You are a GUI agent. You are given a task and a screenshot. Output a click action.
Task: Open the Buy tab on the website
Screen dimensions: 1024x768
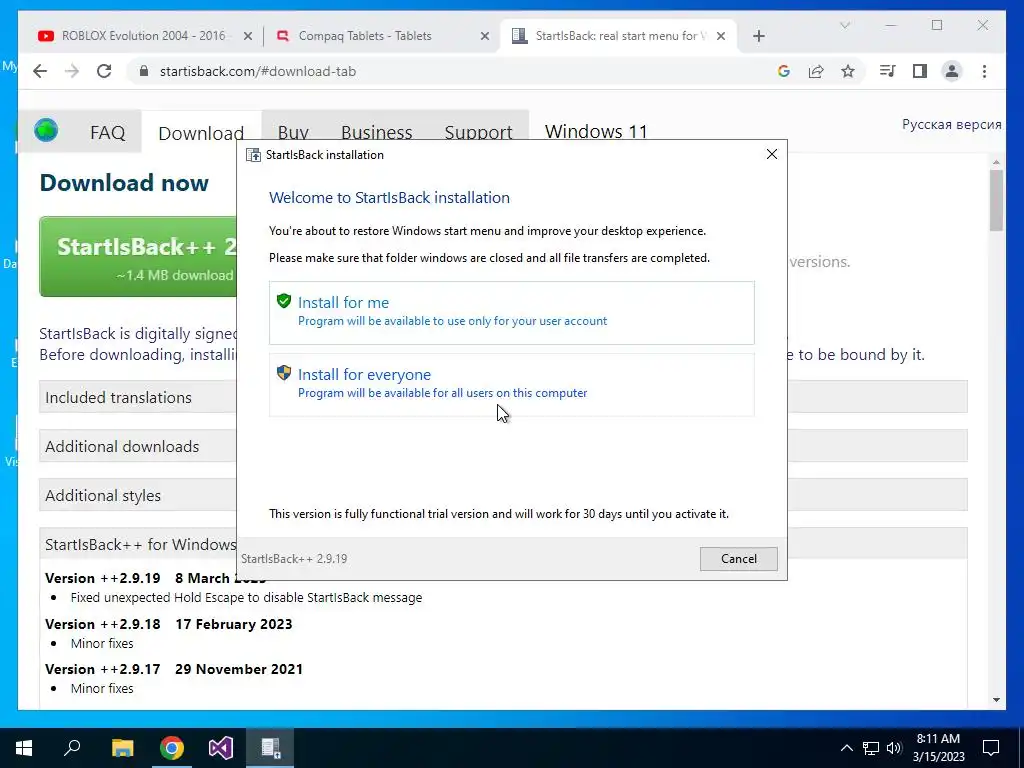point(293,131)
